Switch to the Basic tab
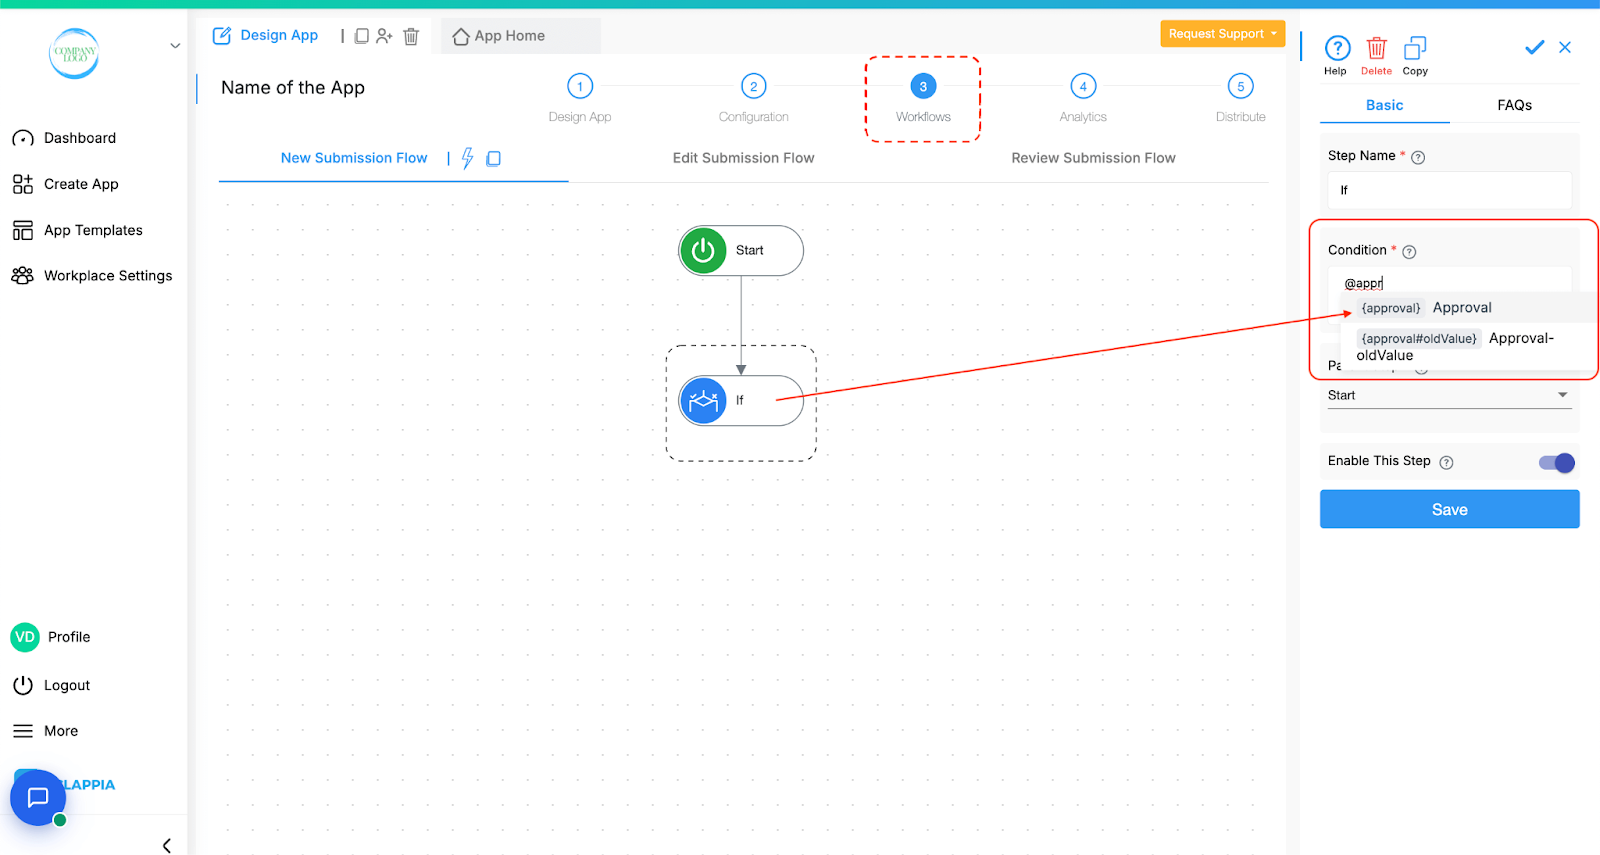 (x=1385, y=105)
